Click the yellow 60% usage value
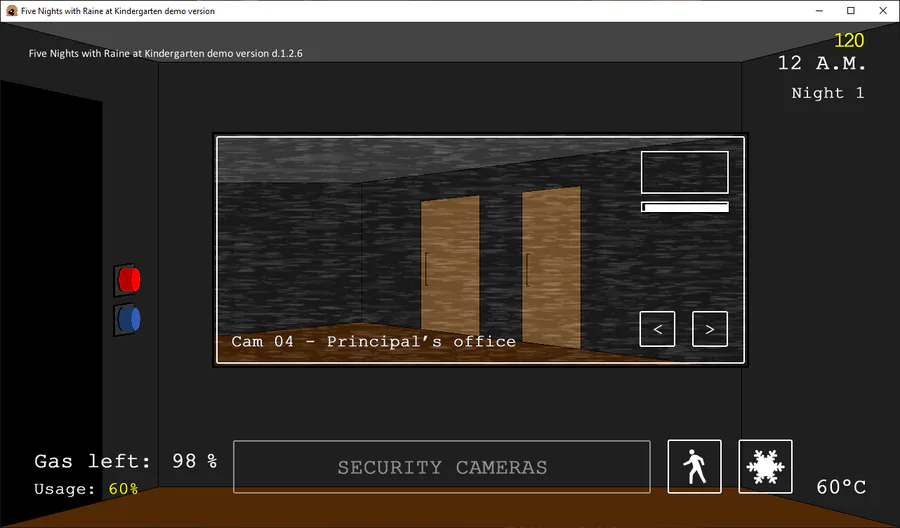 coord(123,489)
